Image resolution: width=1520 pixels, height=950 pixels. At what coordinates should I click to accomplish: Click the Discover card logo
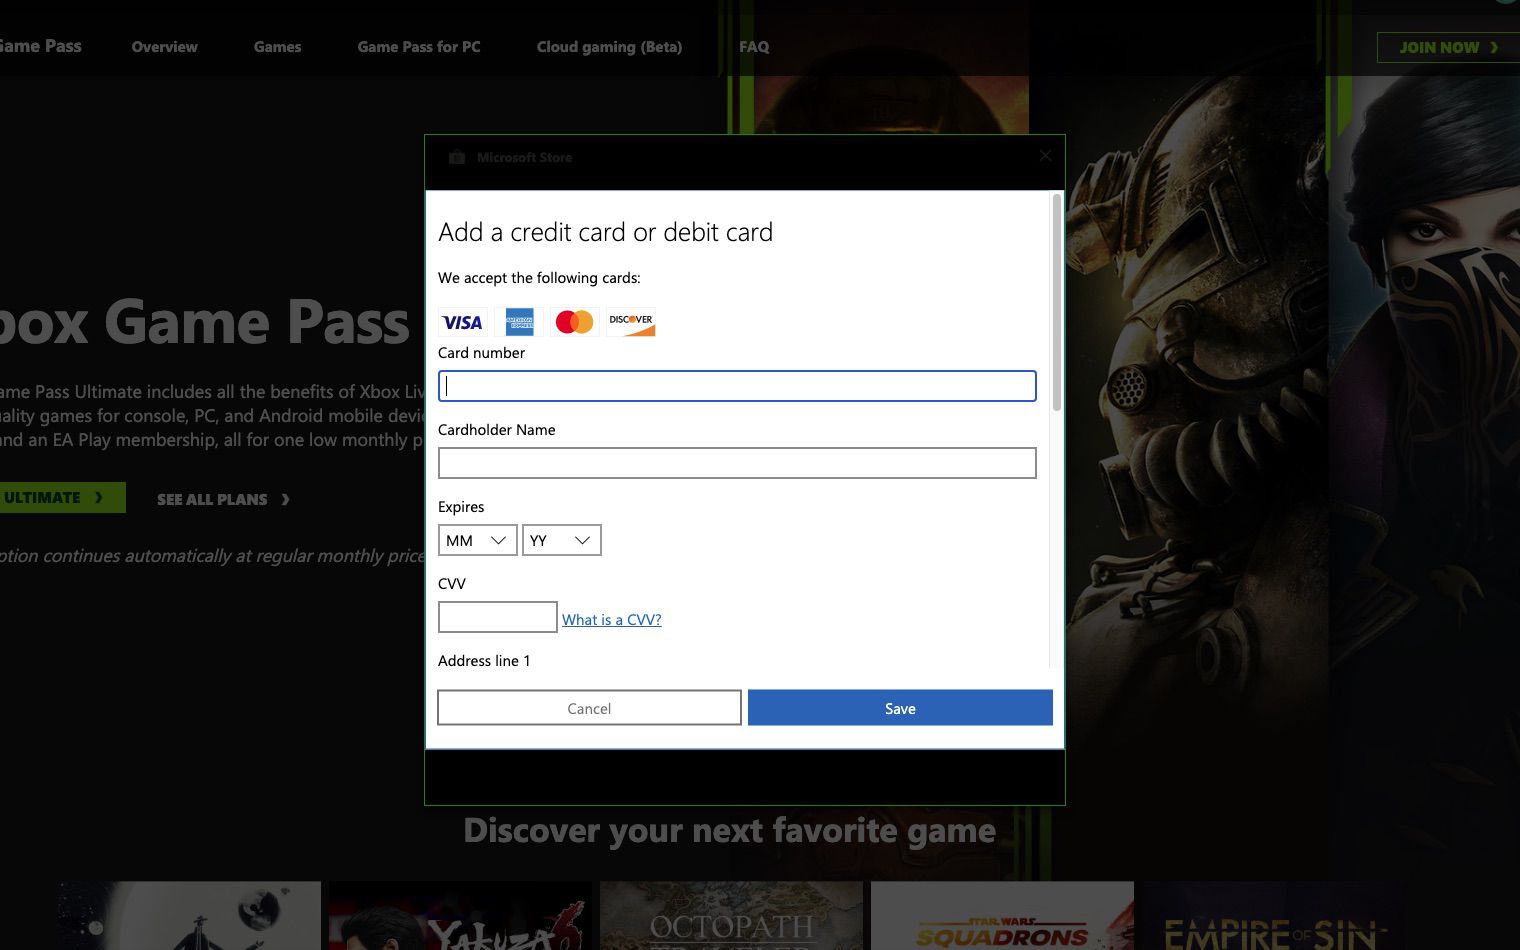631,322
